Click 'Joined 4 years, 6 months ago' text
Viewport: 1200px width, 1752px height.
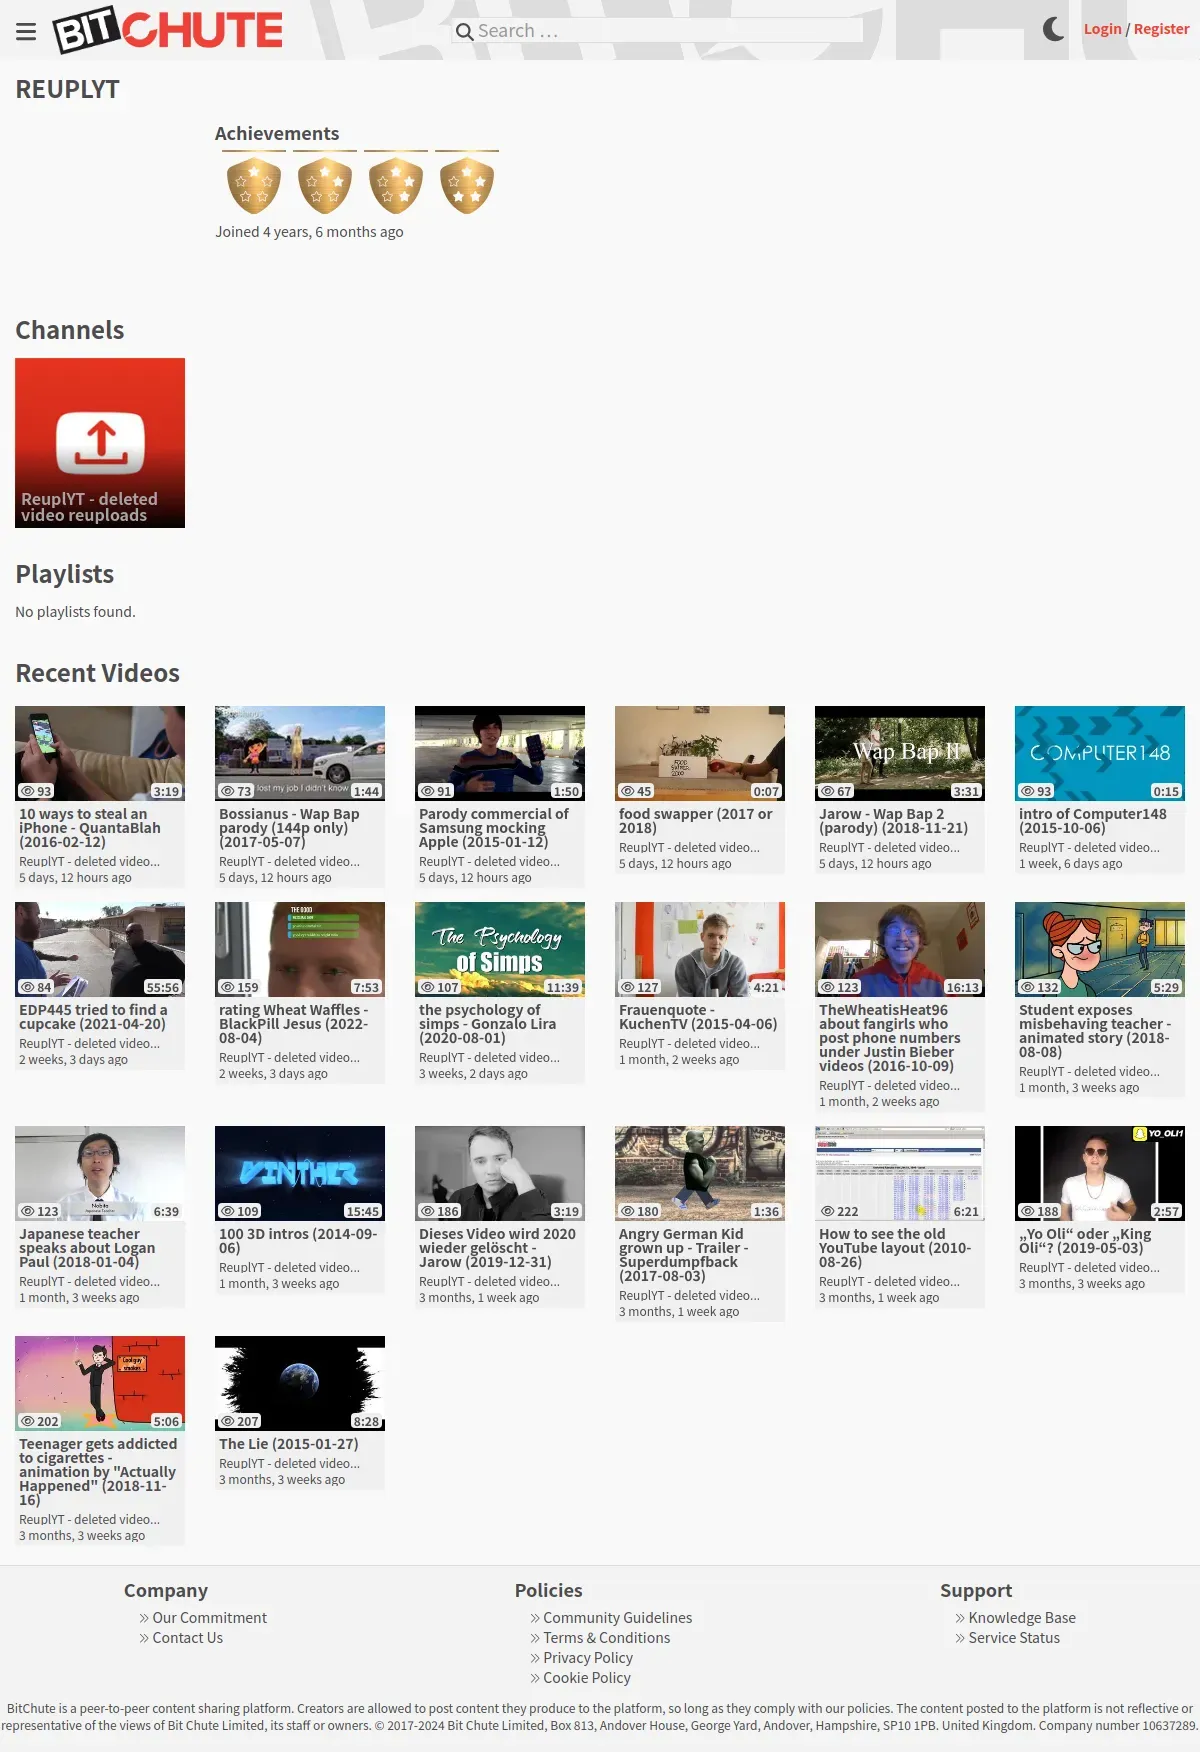tap(309, 232)
